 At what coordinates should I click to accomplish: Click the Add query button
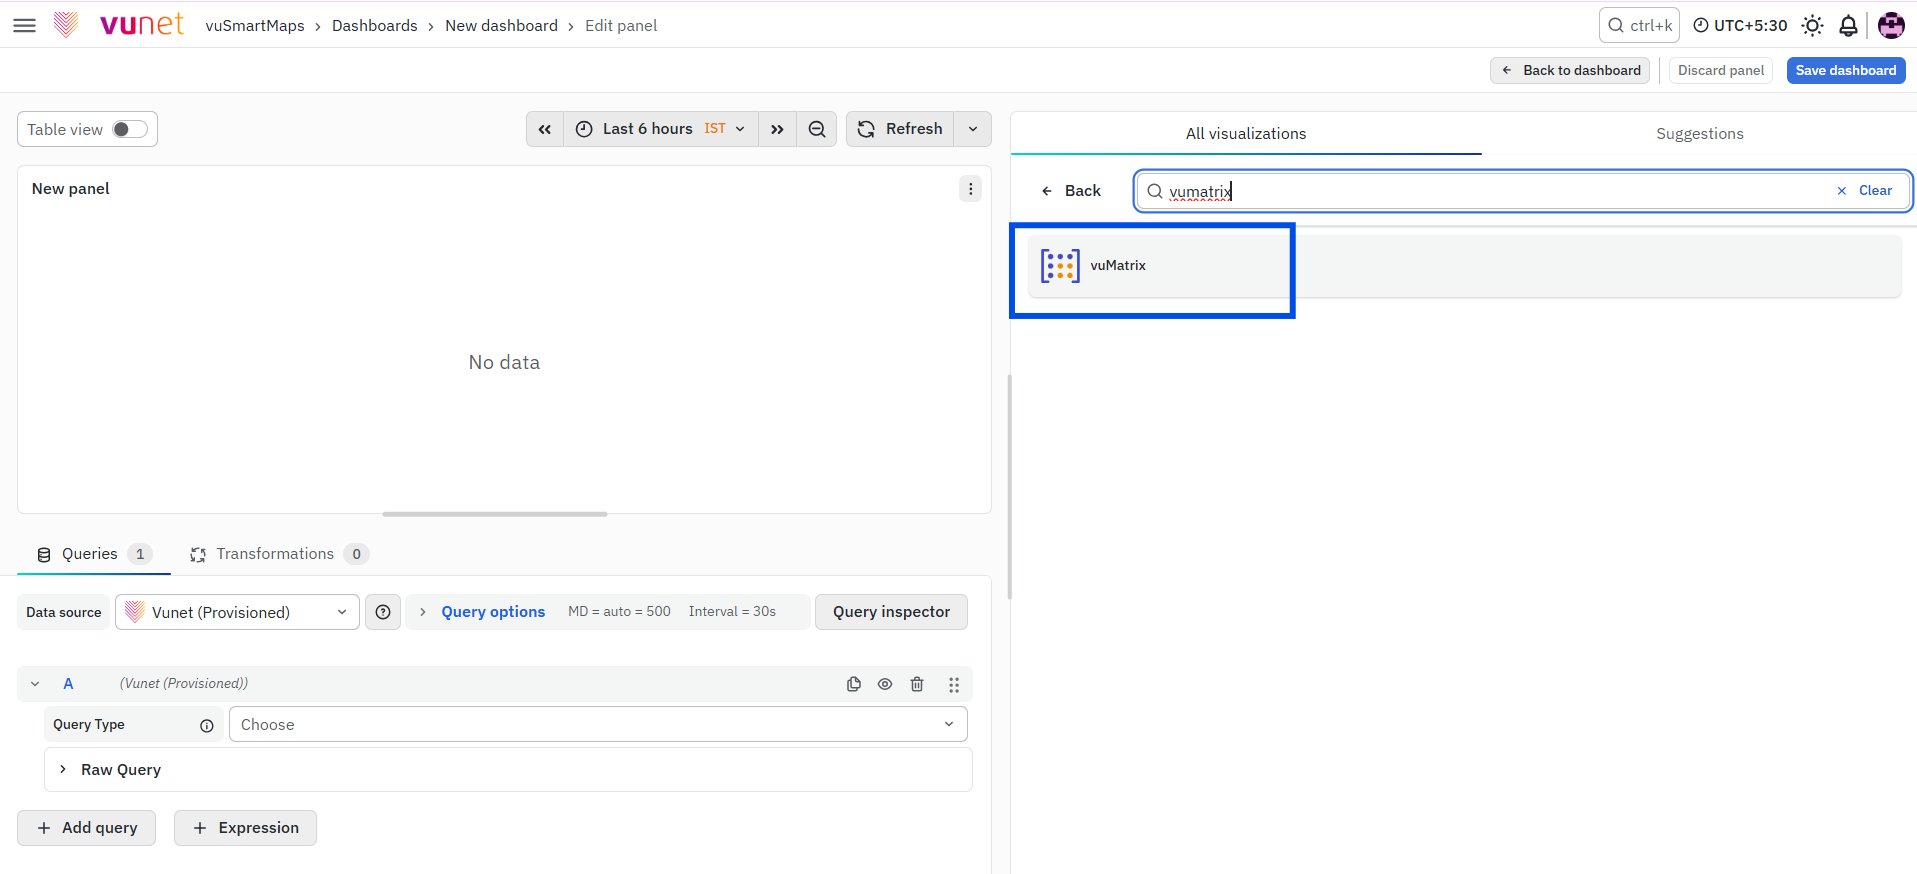click(x=87, y=828)
